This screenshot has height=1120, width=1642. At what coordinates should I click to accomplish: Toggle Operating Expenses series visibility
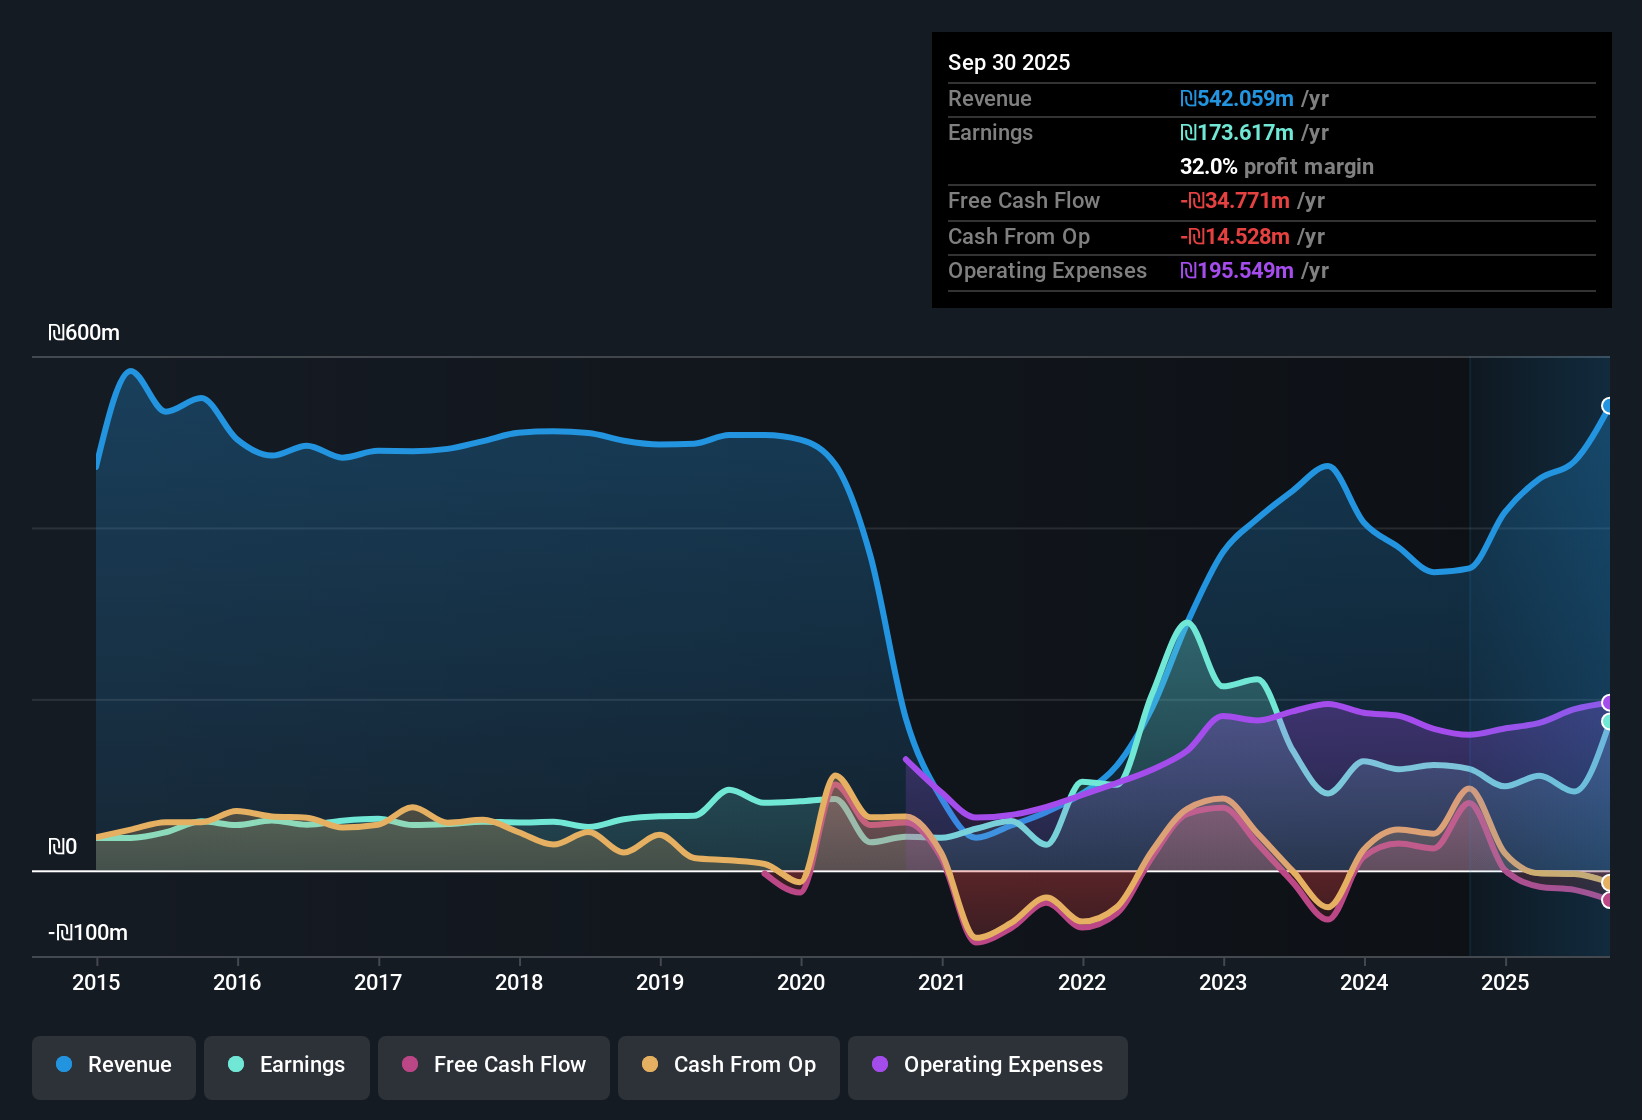[987, 1065]
